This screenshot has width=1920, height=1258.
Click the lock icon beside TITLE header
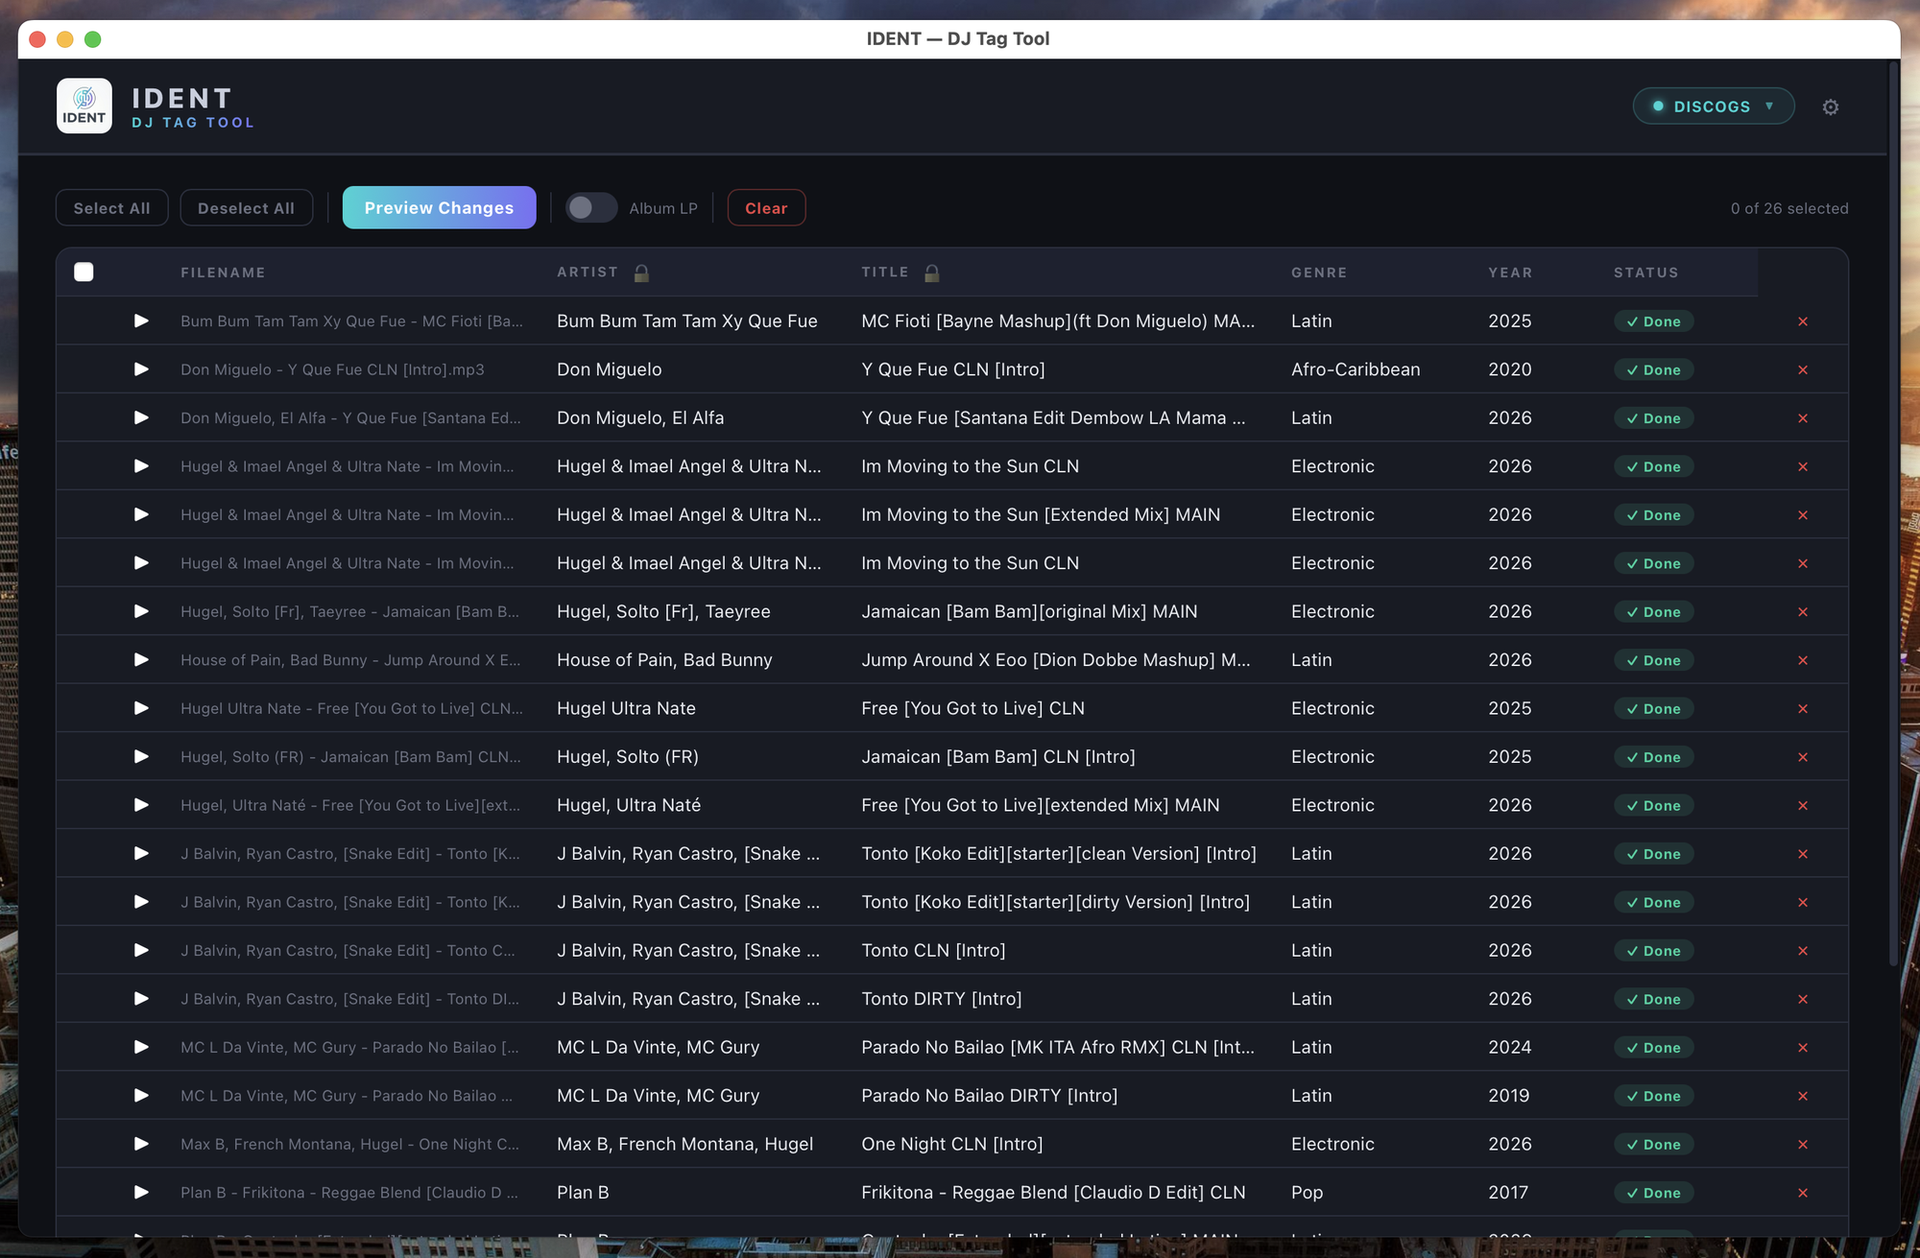[932, 273]
